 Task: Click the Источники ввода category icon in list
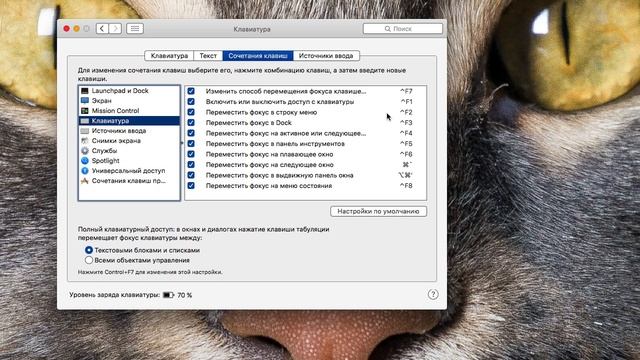(84, 131)
